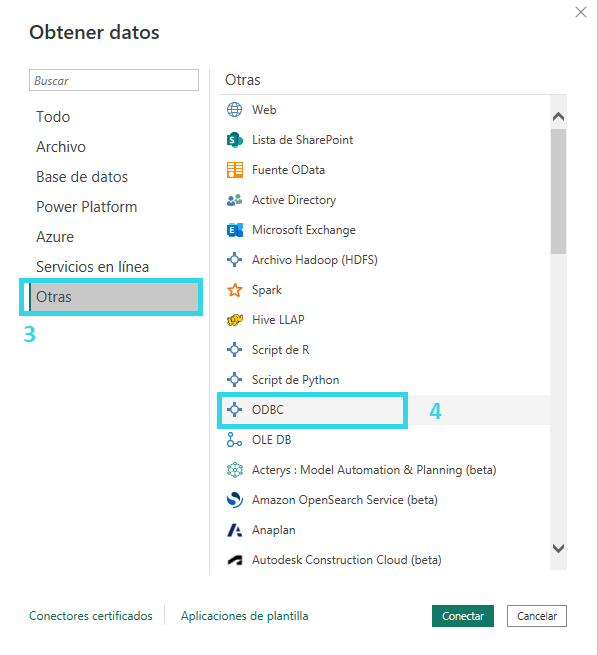This screenshot has width=598, height=655.
Task: Click the Amazon OpenSearch Service icon
Action: [x=234, y=500]
